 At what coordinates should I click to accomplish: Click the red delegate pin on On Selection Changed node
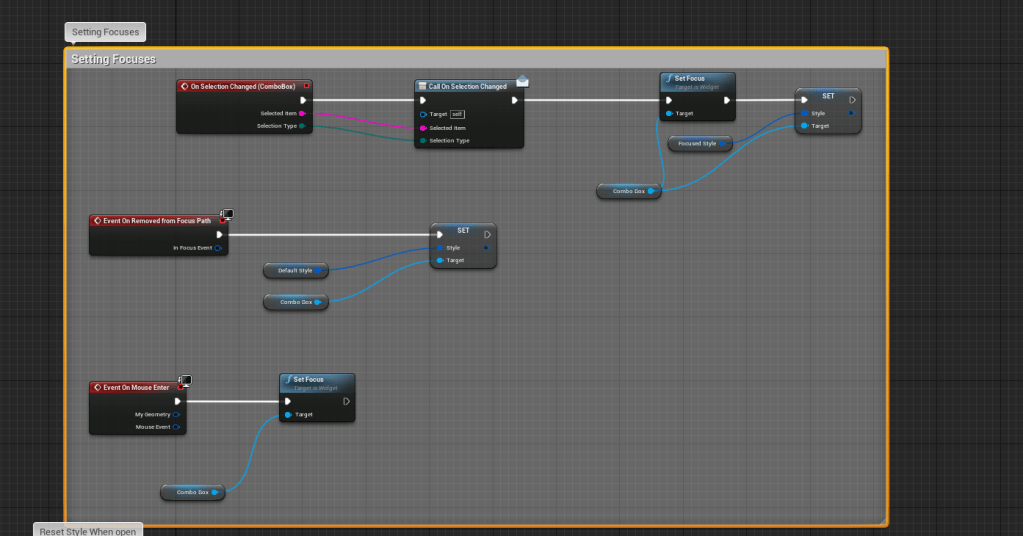(306, 86)
